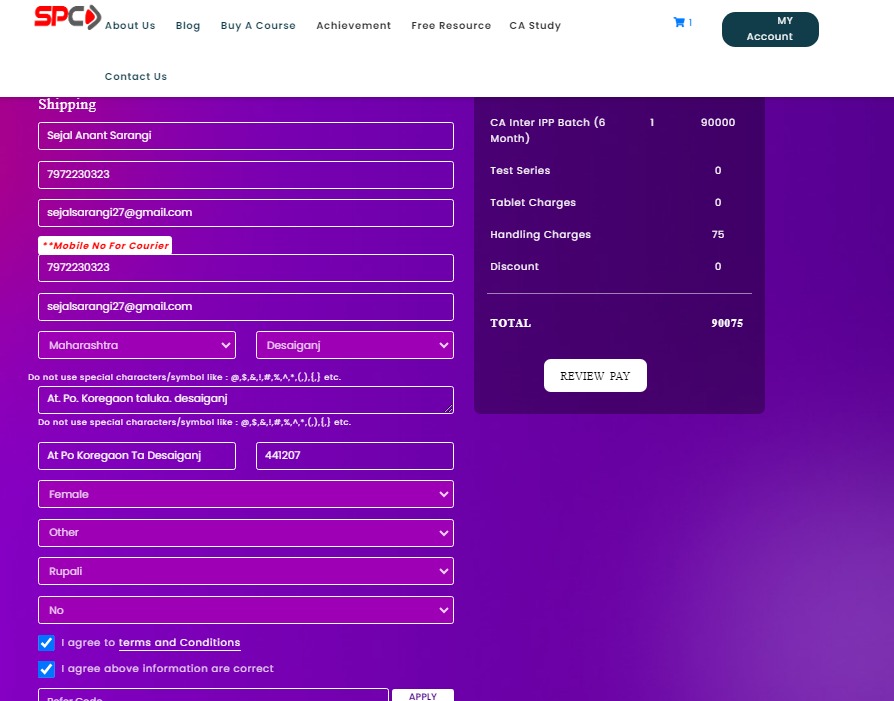Image resolution: width=894 pixels, height=701 pixels.
Task: Open the terms and Conditions link
Action: click(x=179, y=643)
